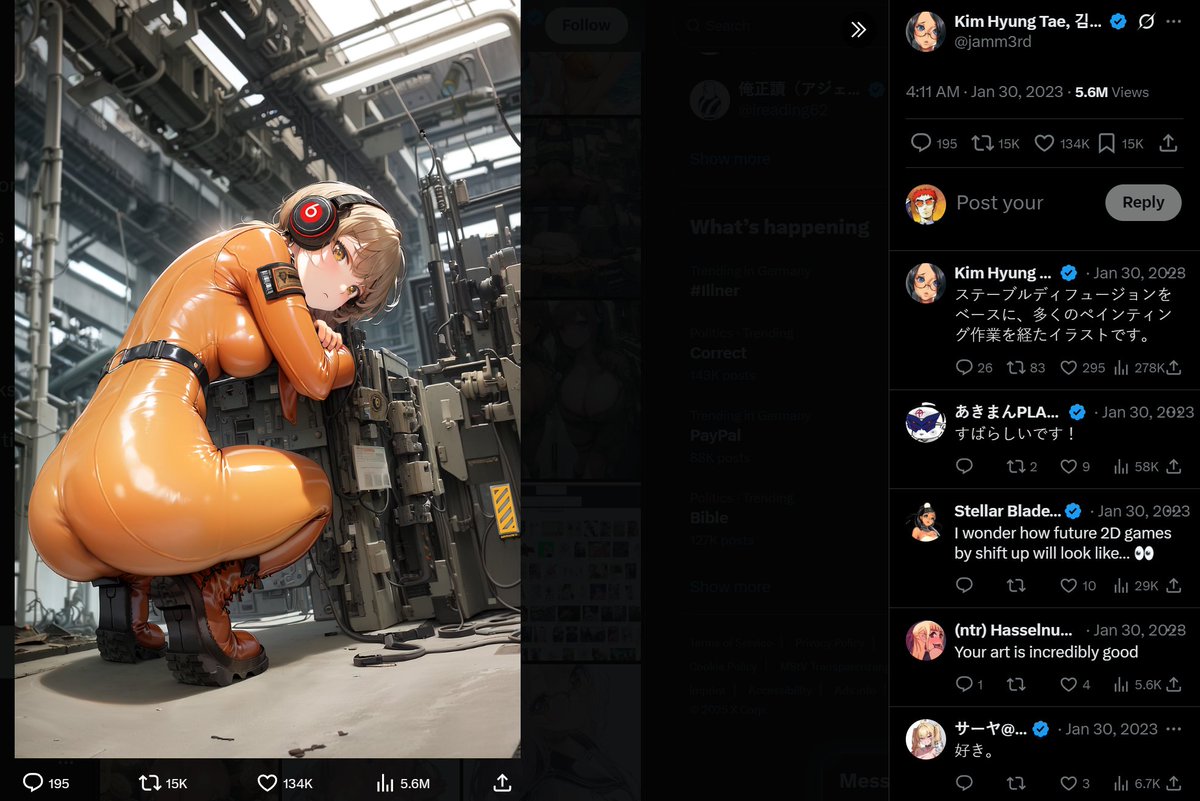Open Kim Hyung Tae's avatar in post header
The image size is (1200, 801).
point(925,32)
